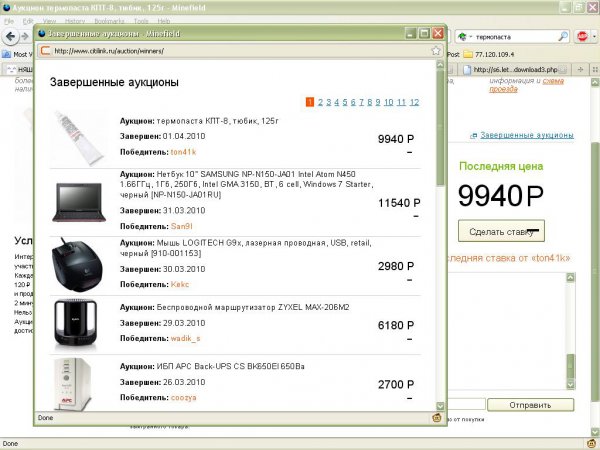The height and width of the screenshot is (450, 600).
Task: Open the Tools menu
Action: [x=141, y=21]
